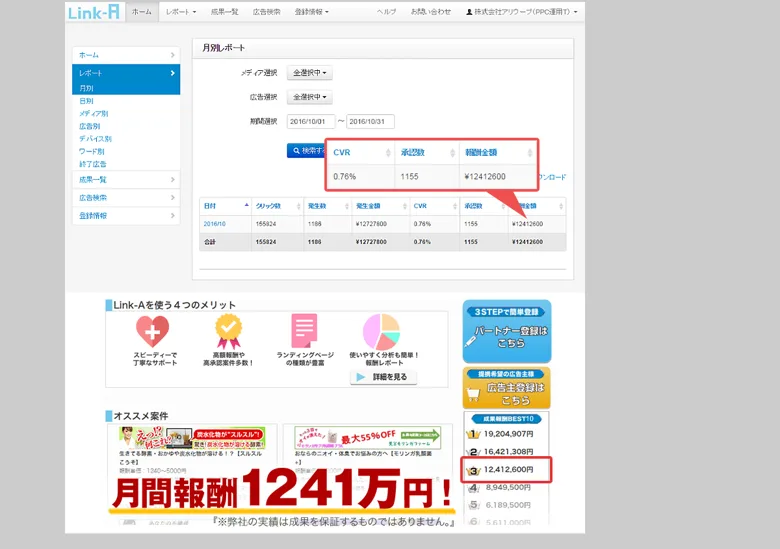Click ¥12727800 in the 2016/10 row
This screenshot has height=549, width=780.
(x=371, y=224)
